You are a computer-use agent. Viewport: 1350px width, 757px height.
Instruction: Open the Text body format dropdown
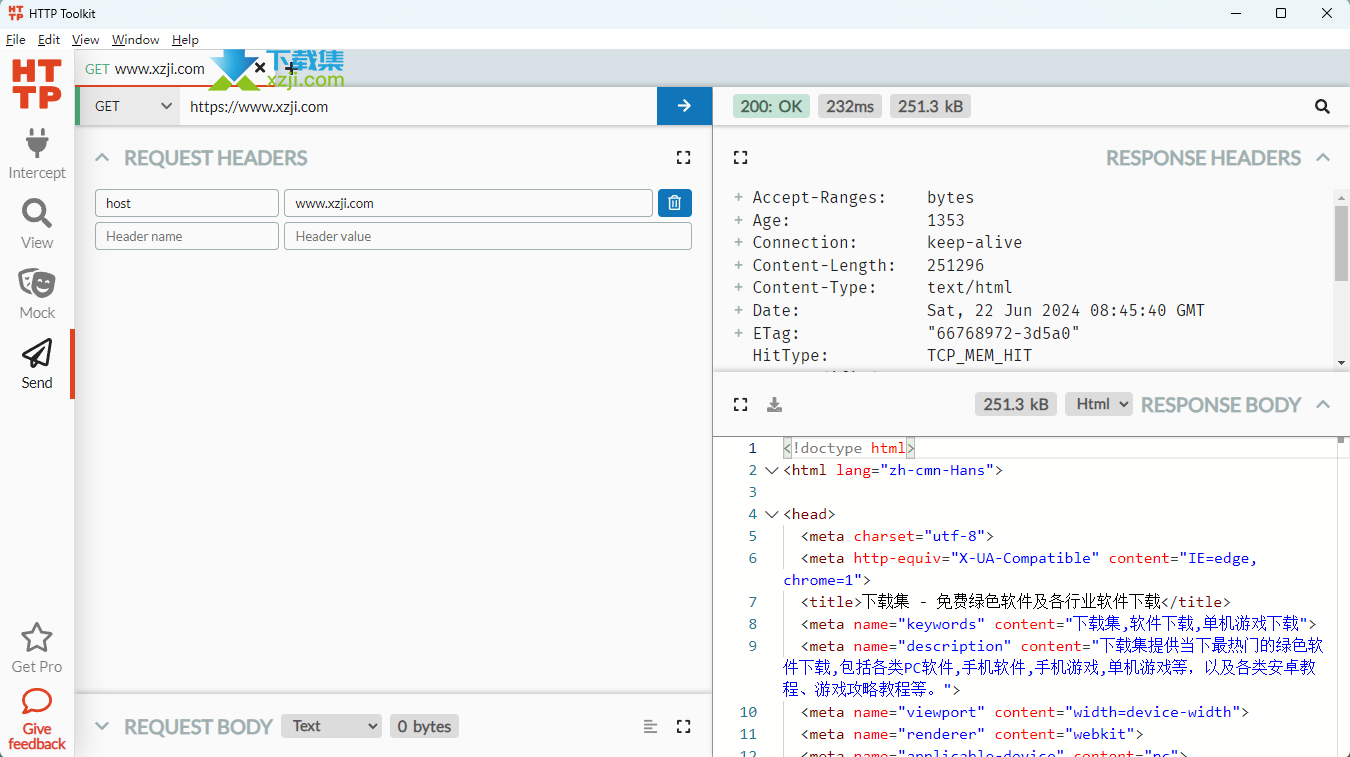[331, 726]
